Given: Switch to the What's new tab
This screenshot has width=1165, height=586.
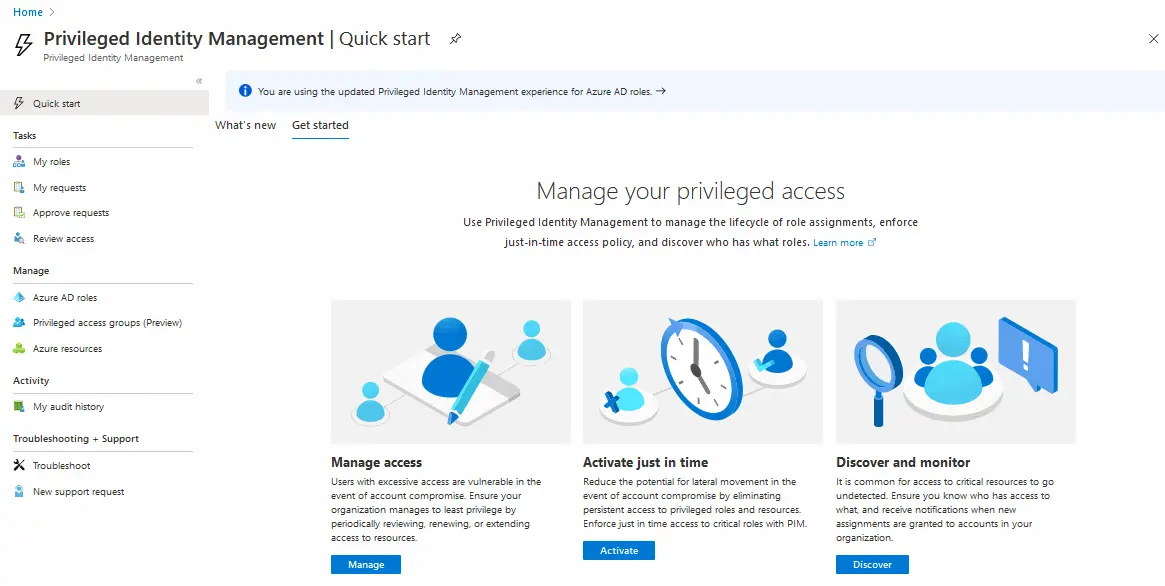Looking at the screenshot, I should point(245,125).
